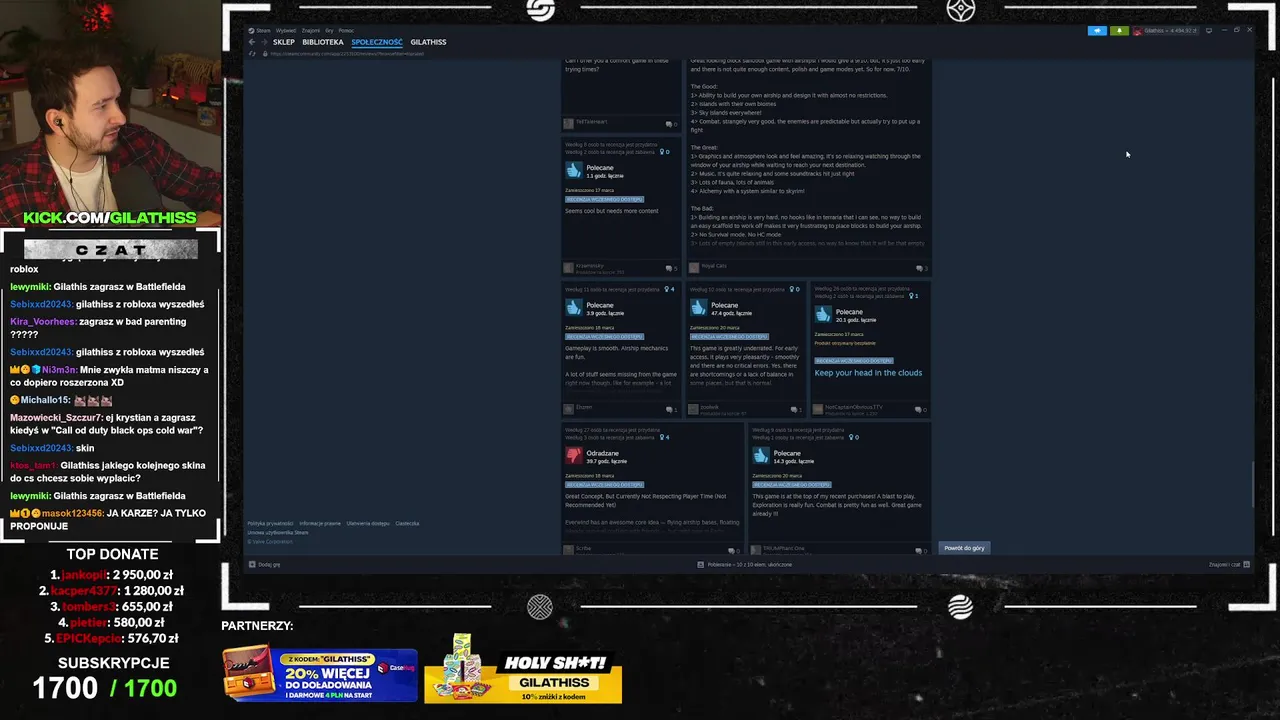
Task: Click 'Dodaj grę' add game button
Action: click(264, 564)
